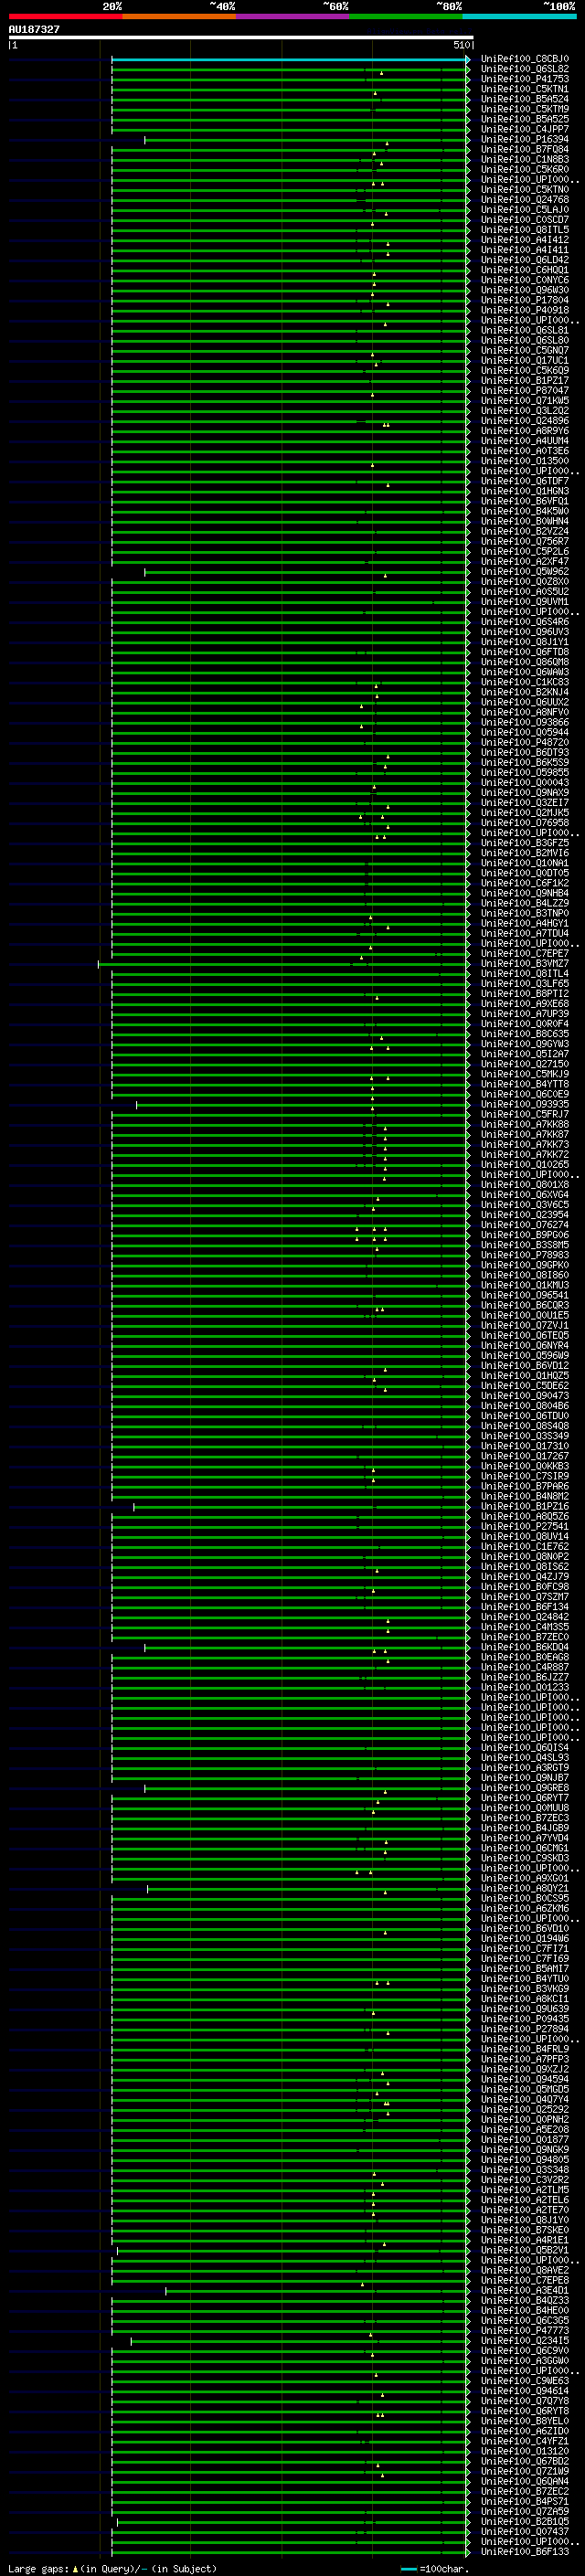Select hit label UniRef100_A4I412
The width and height of the screenshot is (585, 2576).
tap(525, 240)
